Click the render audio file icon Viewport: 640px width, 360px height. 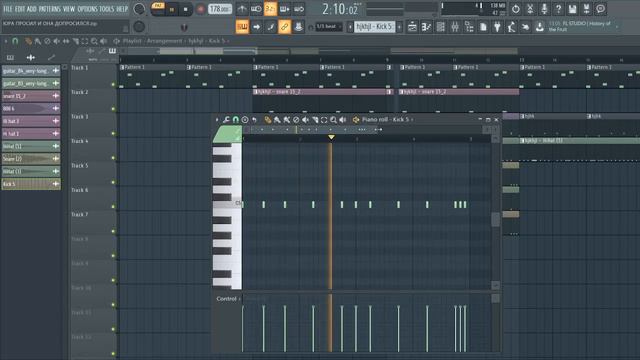coord(587,9)
